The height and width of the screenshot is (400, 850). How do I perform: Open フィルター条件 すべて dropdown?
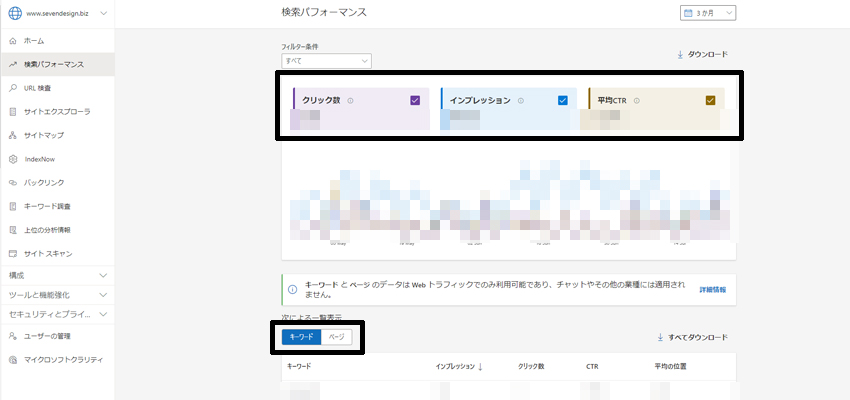(326, 61)
